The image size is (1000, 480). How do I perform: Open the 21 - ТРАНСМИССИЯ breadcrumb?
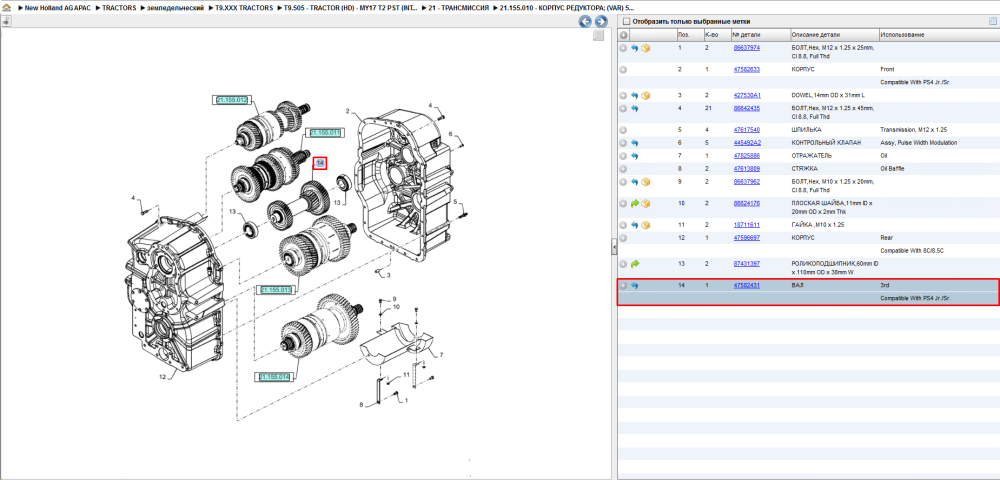[459, 8]
